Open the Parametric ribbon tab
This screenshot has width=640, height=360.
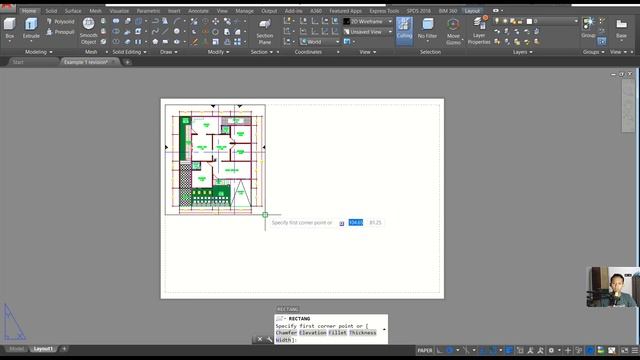(148, 11)
